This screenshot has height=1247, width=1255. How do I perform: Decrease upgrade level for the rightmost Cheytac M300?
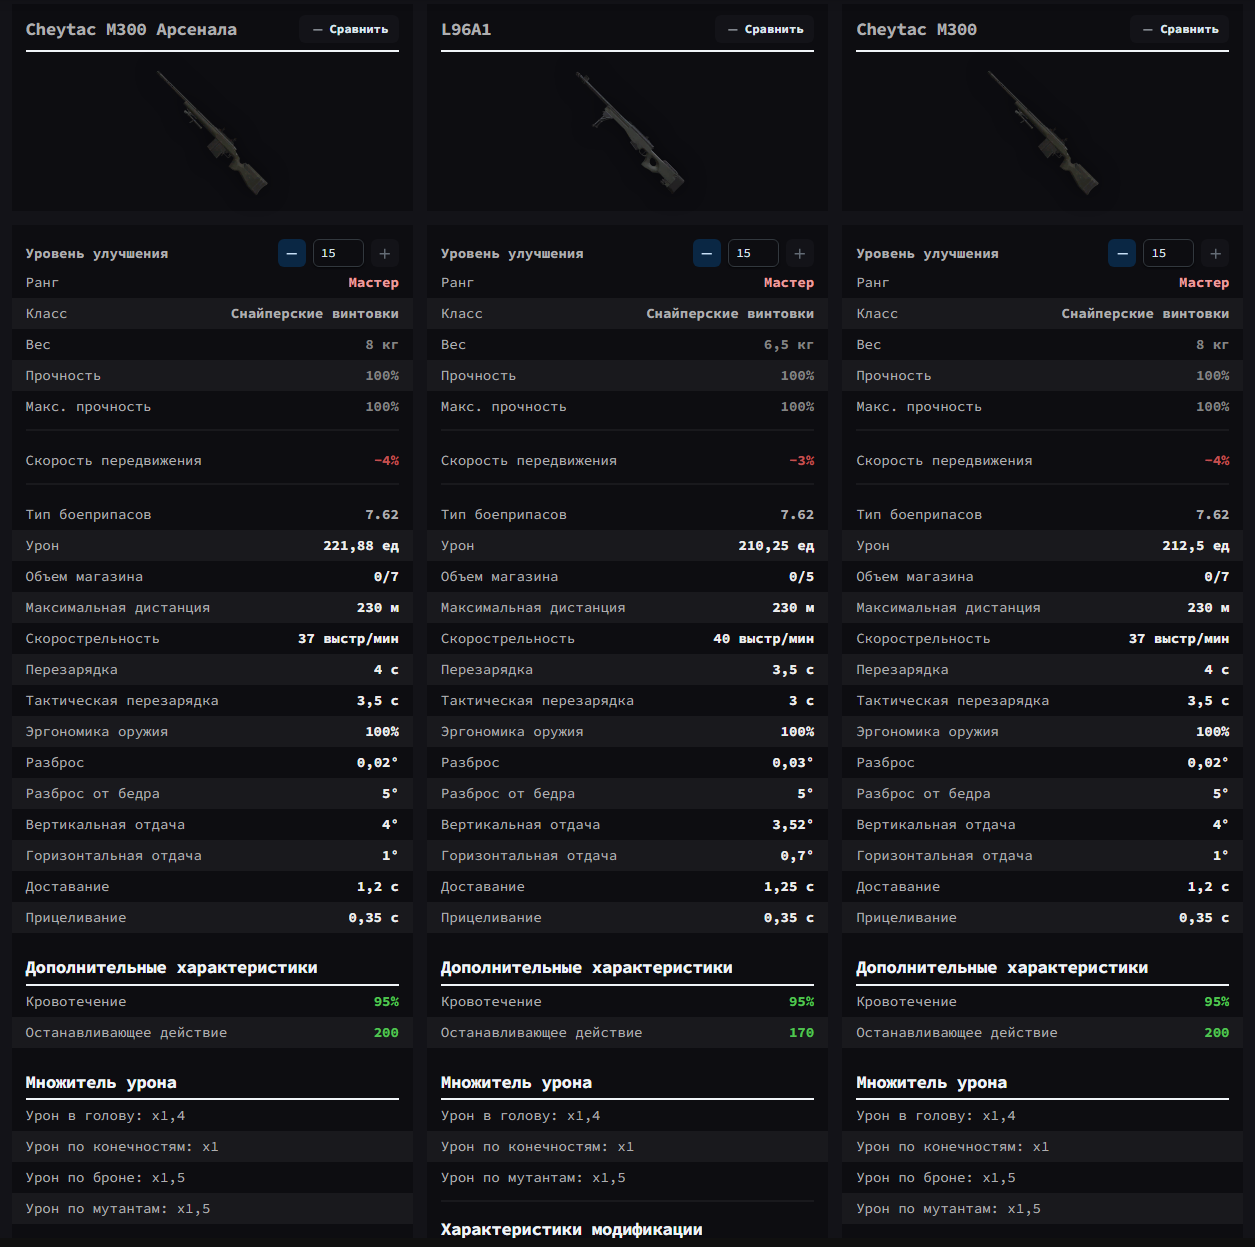click(x=1122, y=253)
